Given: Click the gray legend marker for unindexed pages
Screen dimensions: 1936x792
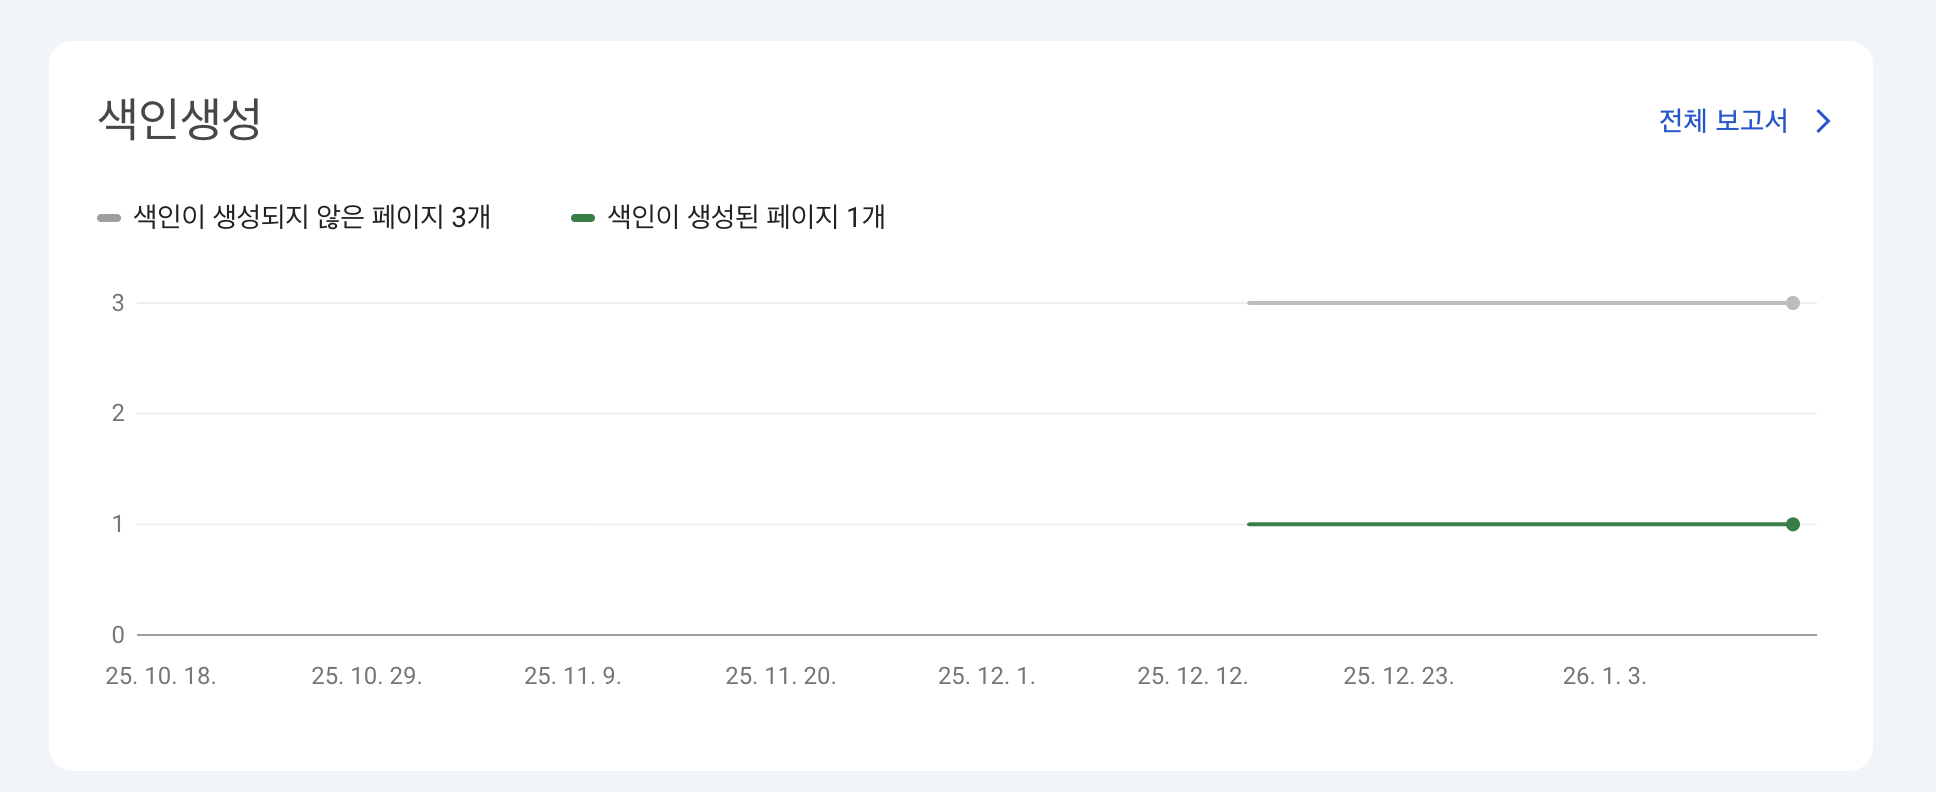Looking at the screenshot, I should (x=108, y=216).
